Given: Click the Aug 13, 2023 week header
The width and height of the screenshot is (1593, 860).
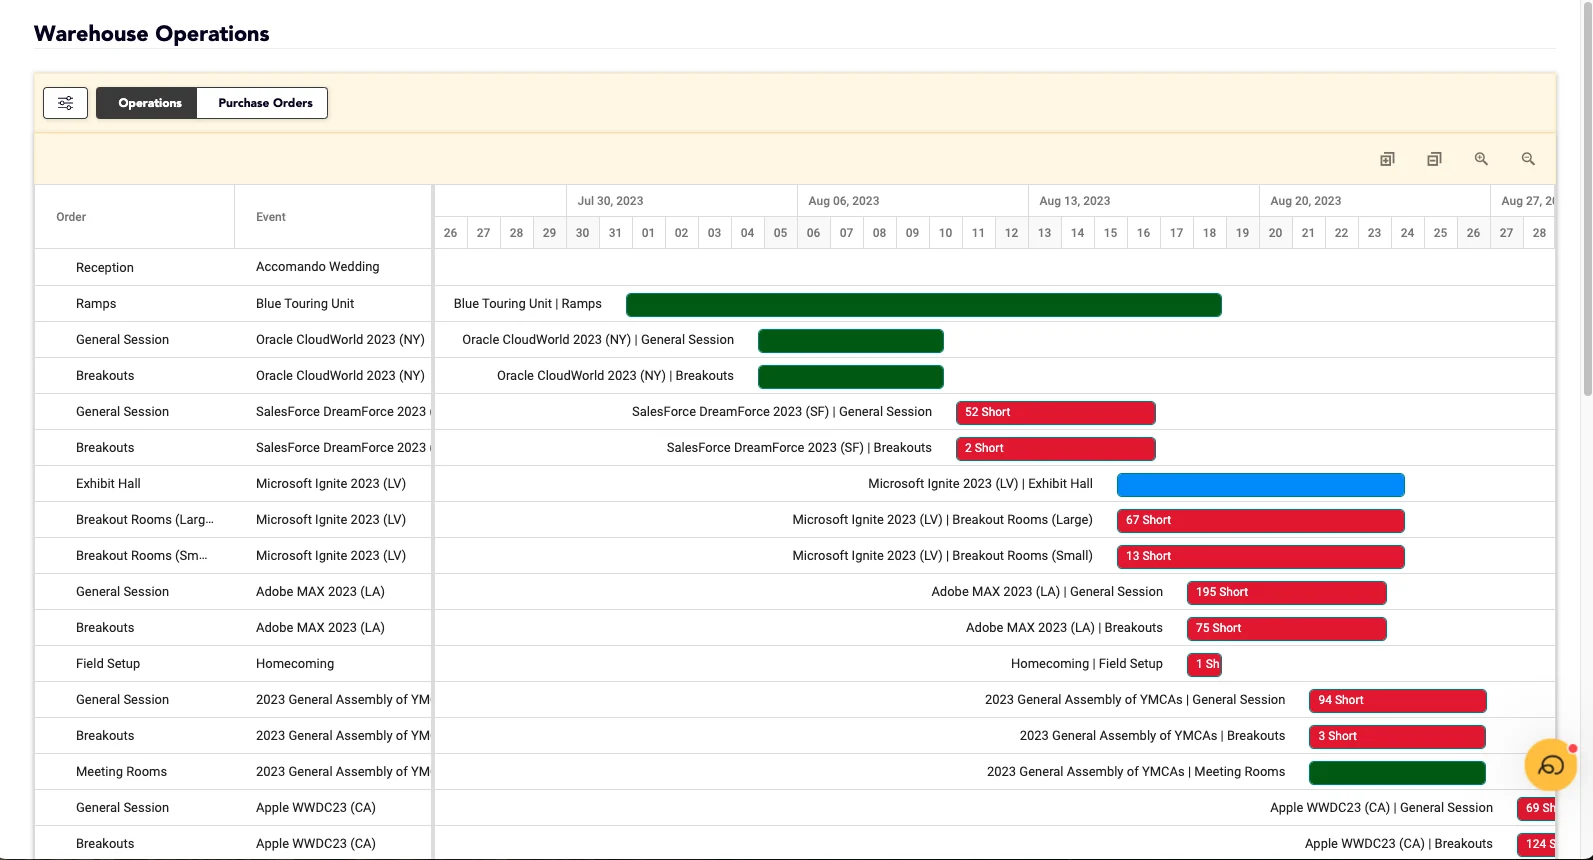Looking at the screenshot, I should pyautogui.click(x=1144, y=201).
